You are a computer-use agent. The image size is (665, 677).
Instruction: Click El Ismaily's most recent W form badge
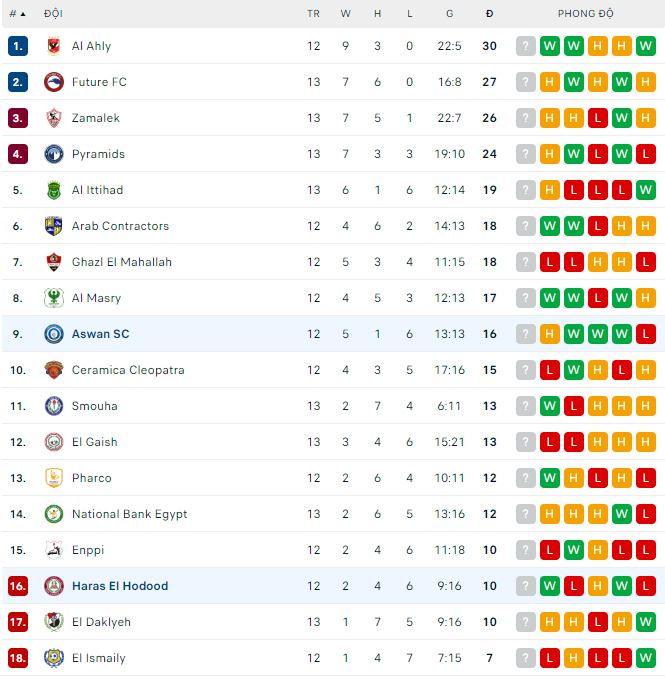pos(646,658)
